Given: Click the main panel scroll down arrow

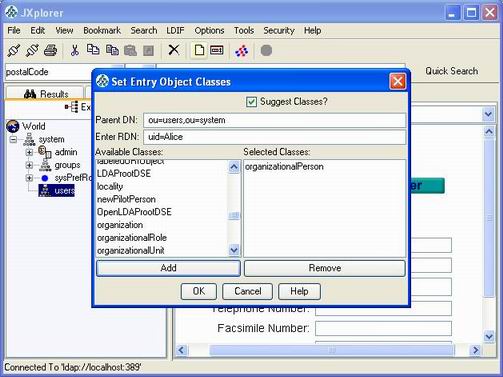Looking at the screenshot, I should click(489, 336).
